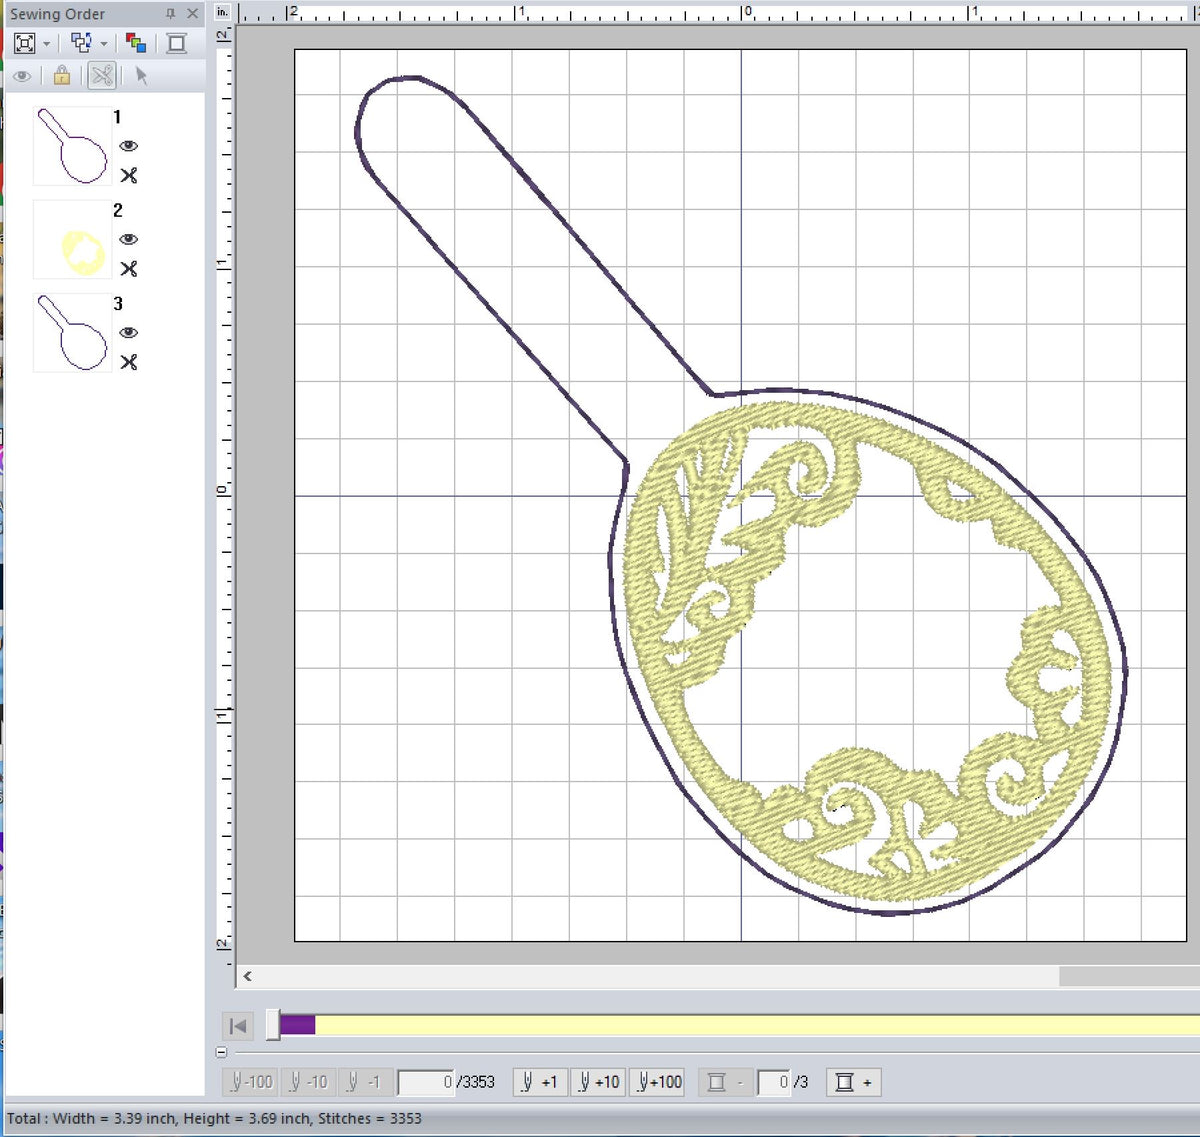1200x1137 pixels.
Task: Collapse the stitch simulator controls with minus box
Action: coord(221,1052)
